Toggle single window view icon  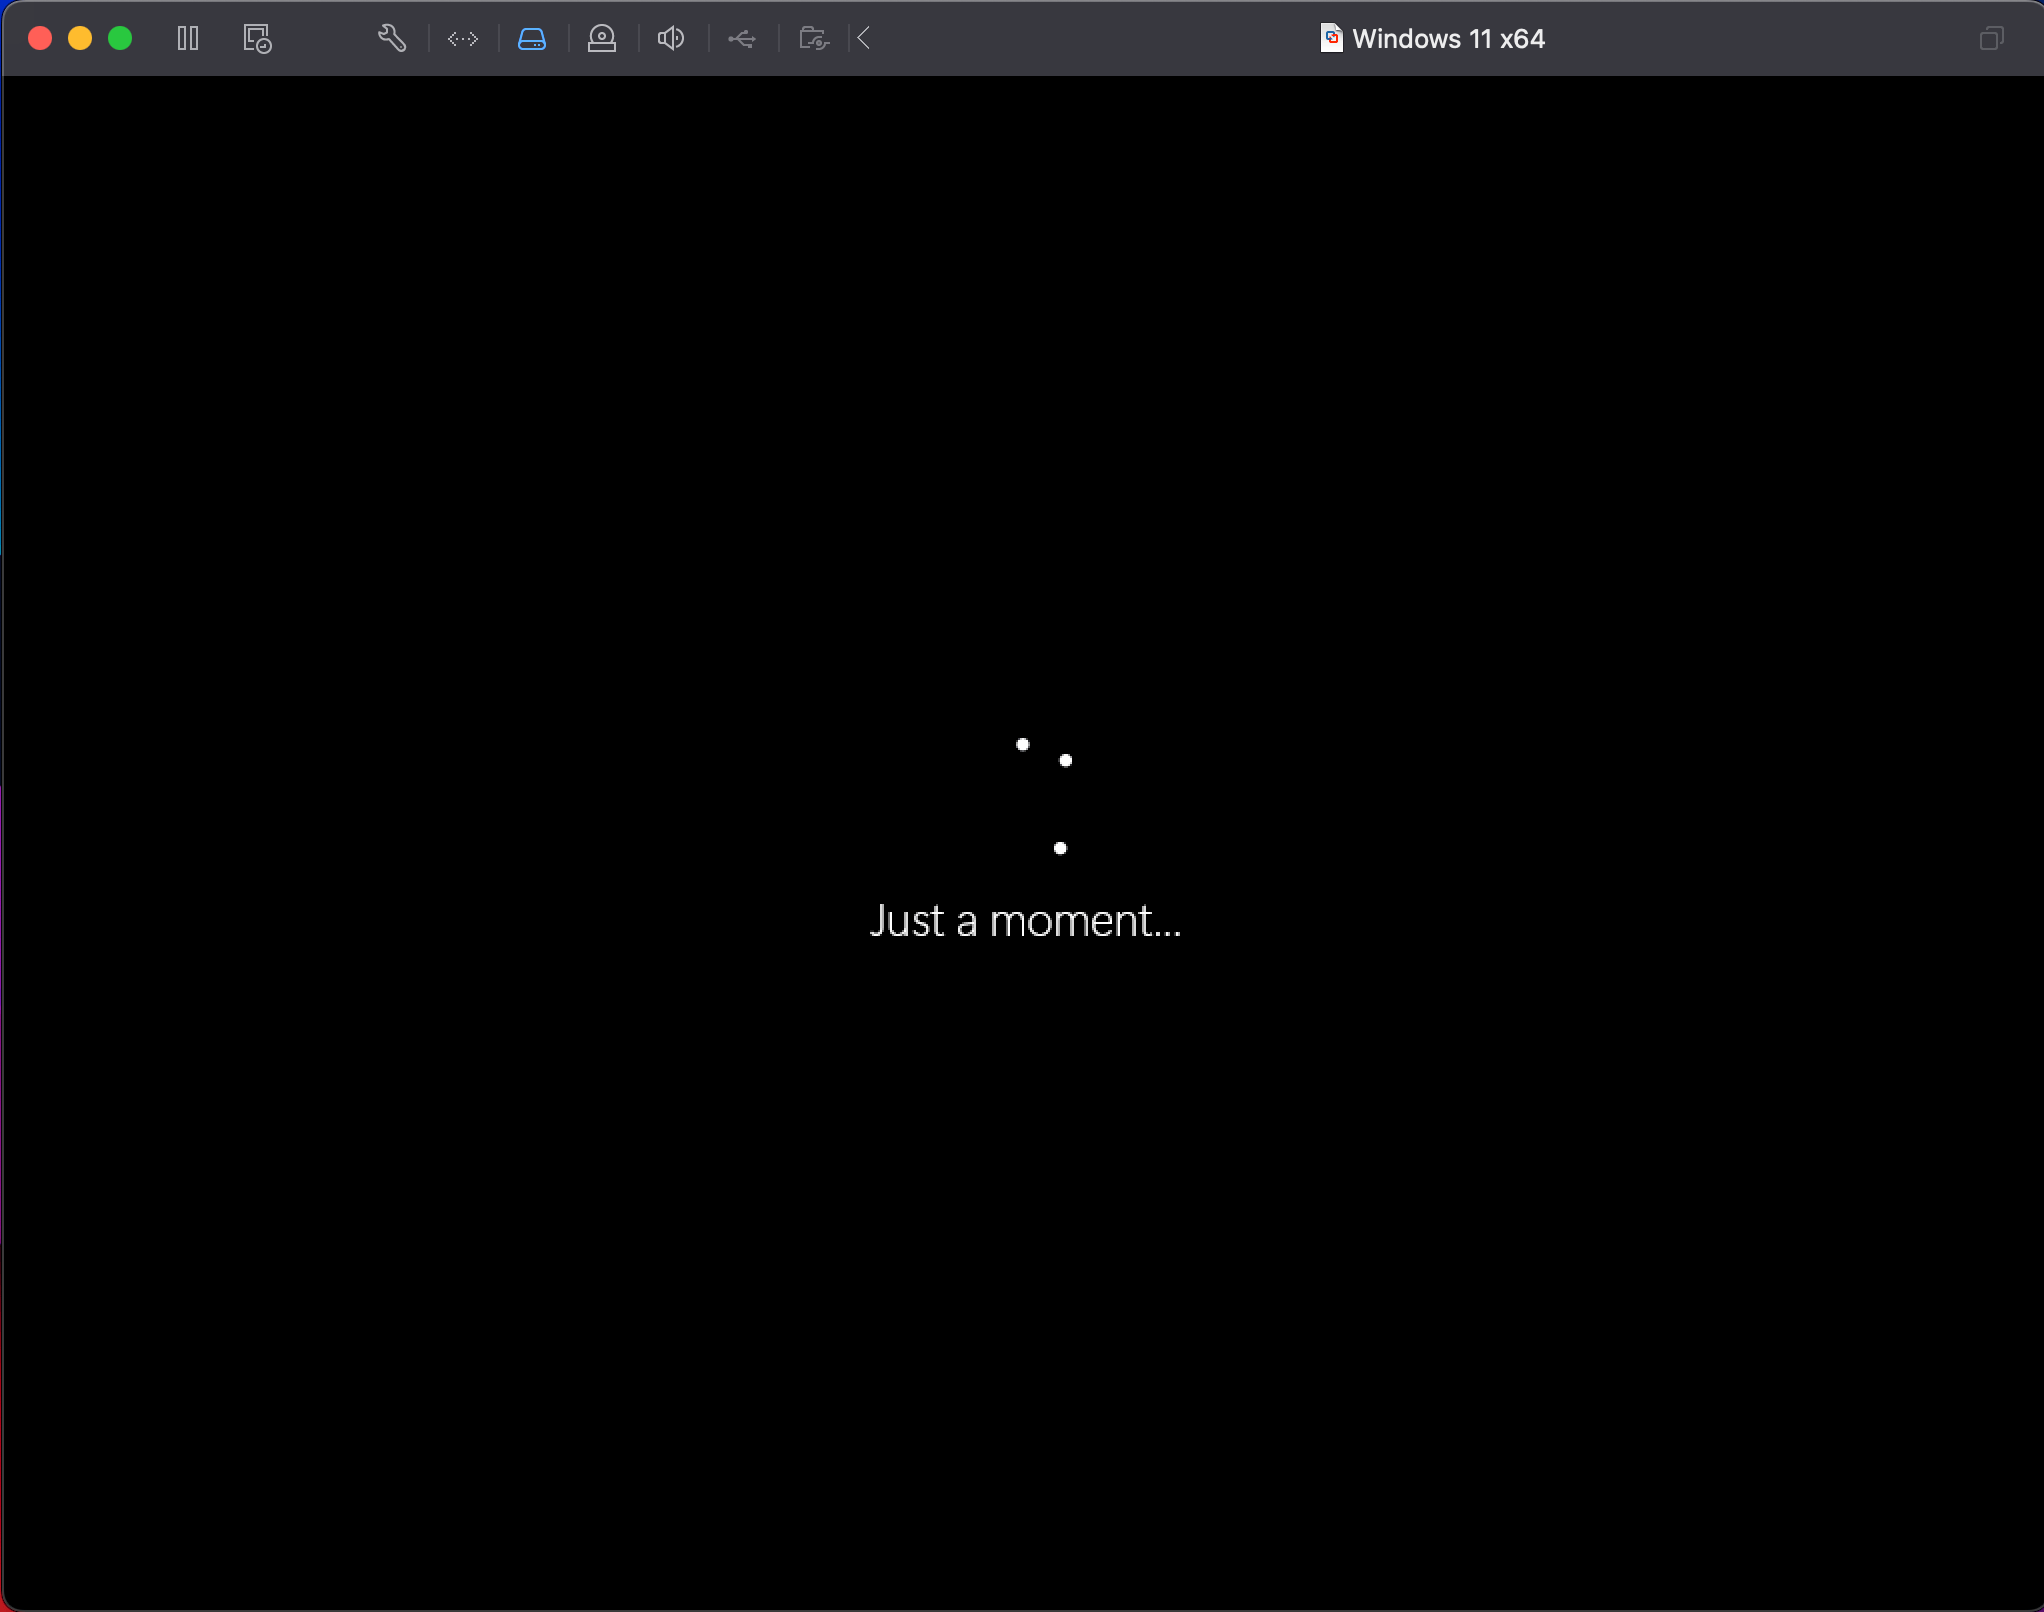(x=1991, y=39)
